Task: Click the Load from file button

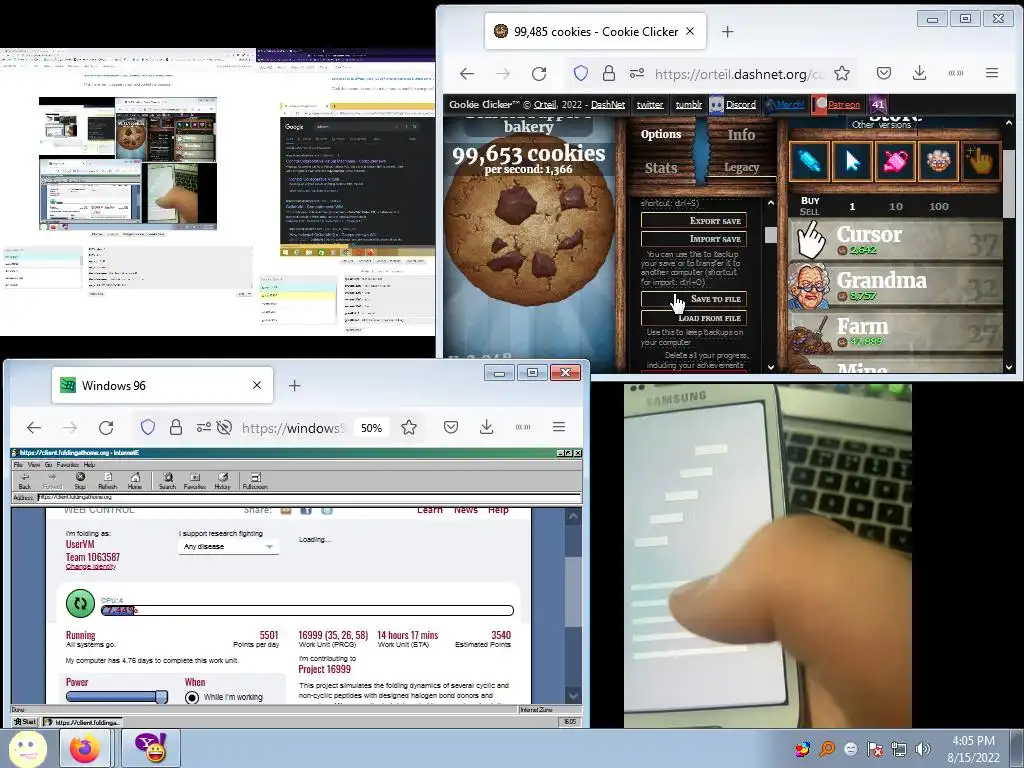Action: point(694,318)
